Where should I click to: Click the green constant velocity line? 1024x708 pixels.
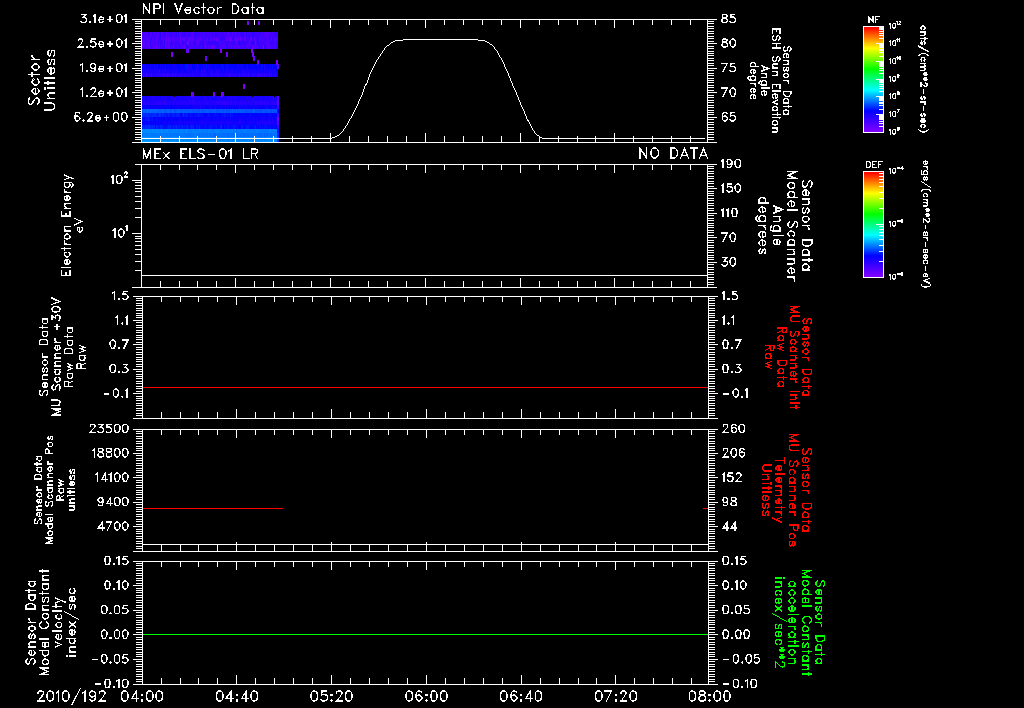click(424, 634)
